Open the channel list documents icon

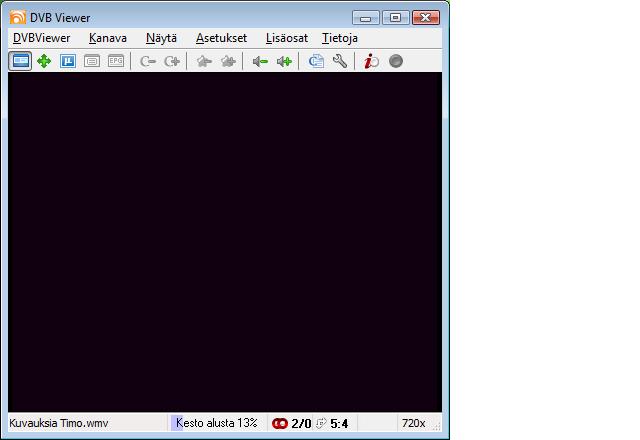316,61
